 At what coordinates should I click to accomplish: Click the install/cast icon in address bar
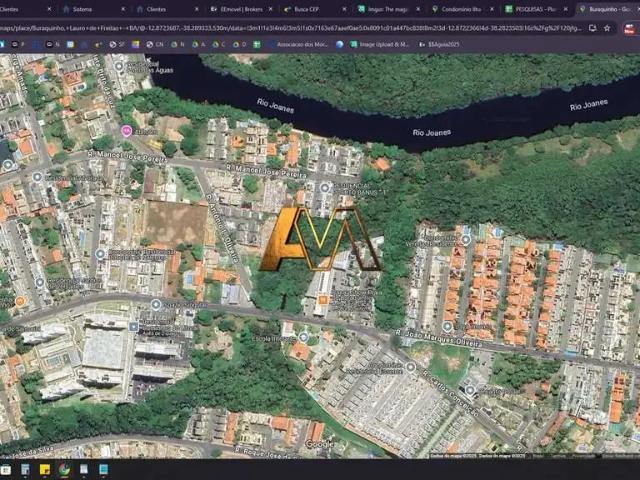[x=593, y=28]
